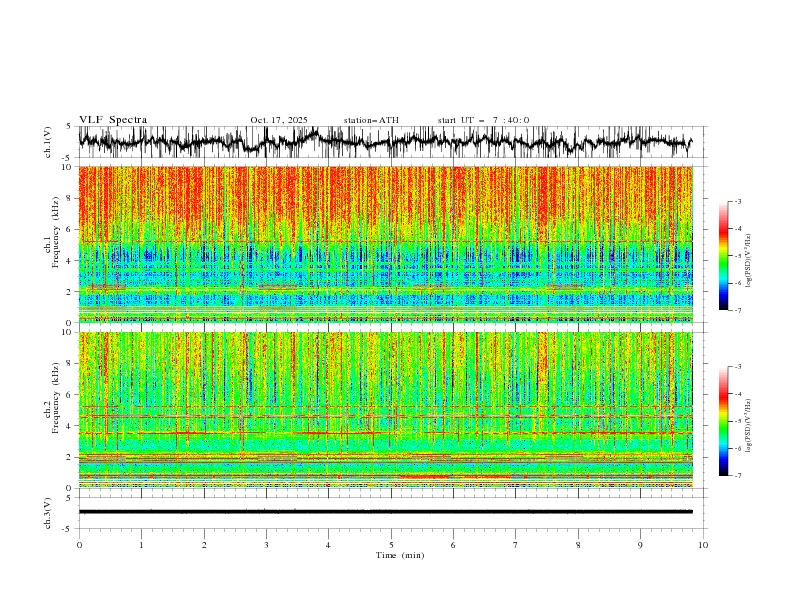Click the 'station=ATH' label
792x612 pixels.
pyautogui.click(x=371, y=120)
